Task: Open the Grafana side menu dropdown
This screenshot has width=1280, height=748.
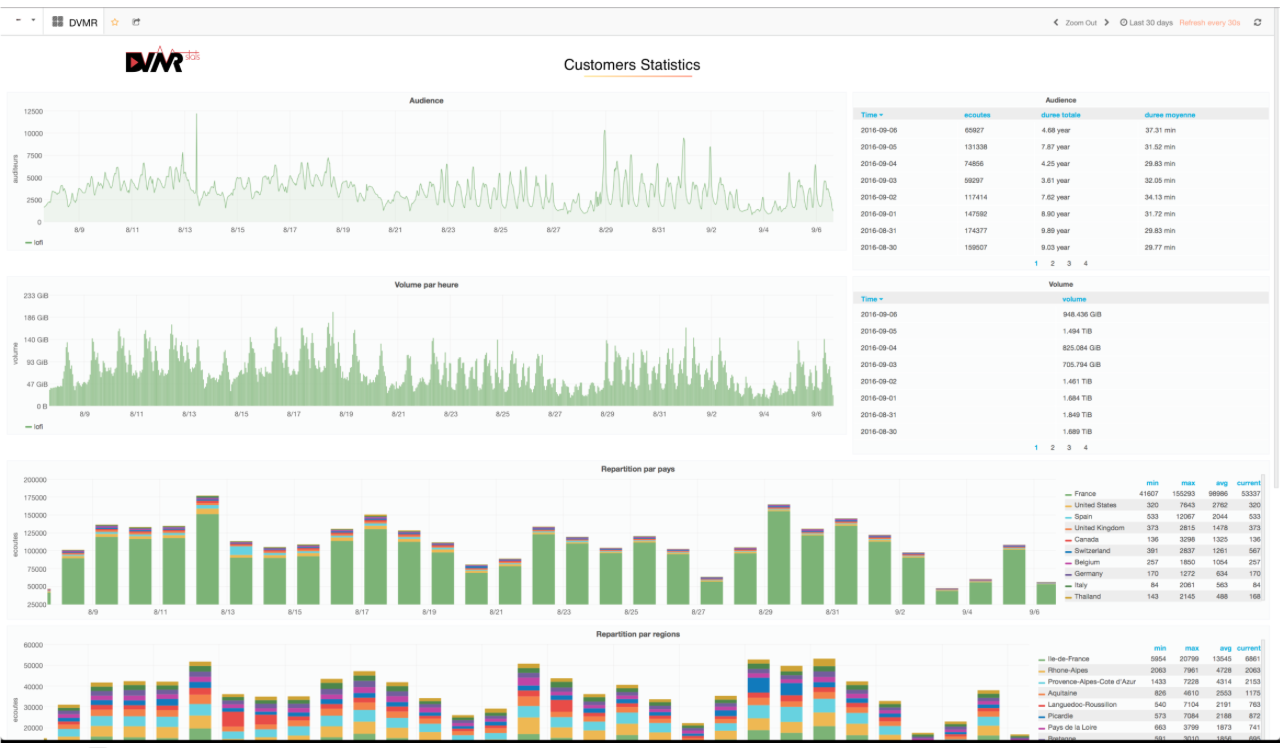Action: [24, 21]
